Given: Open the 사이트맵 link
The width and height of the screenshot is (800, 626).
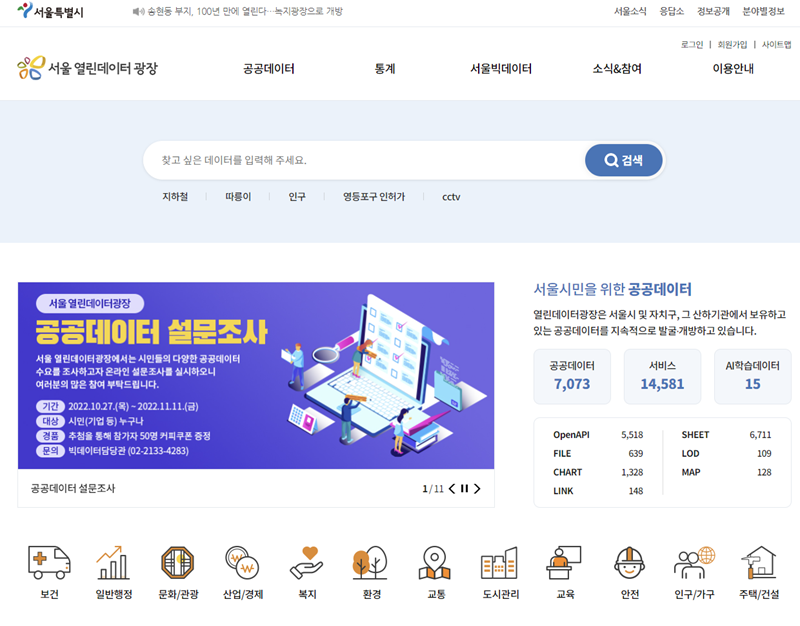Looking at the screenshot, I should pyautogui.click(x=776, y=44).
